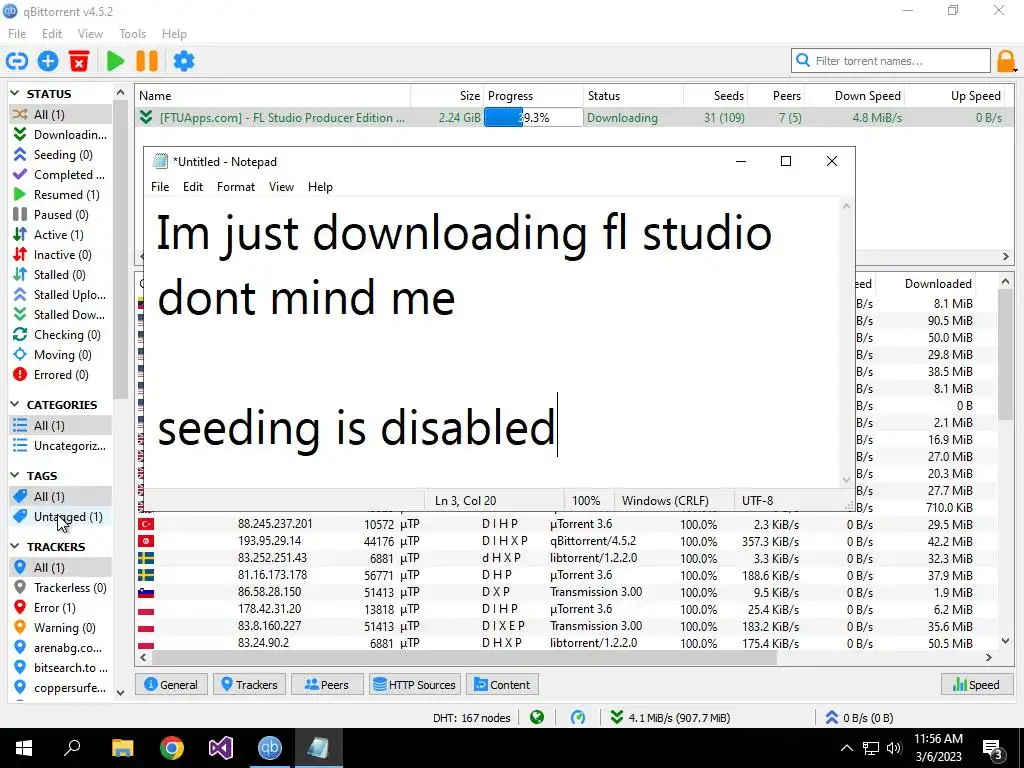Screen dimensions: 1024x768
Task: Click the orange lock icon in toolbar
Action: [x=1006, y=61]
